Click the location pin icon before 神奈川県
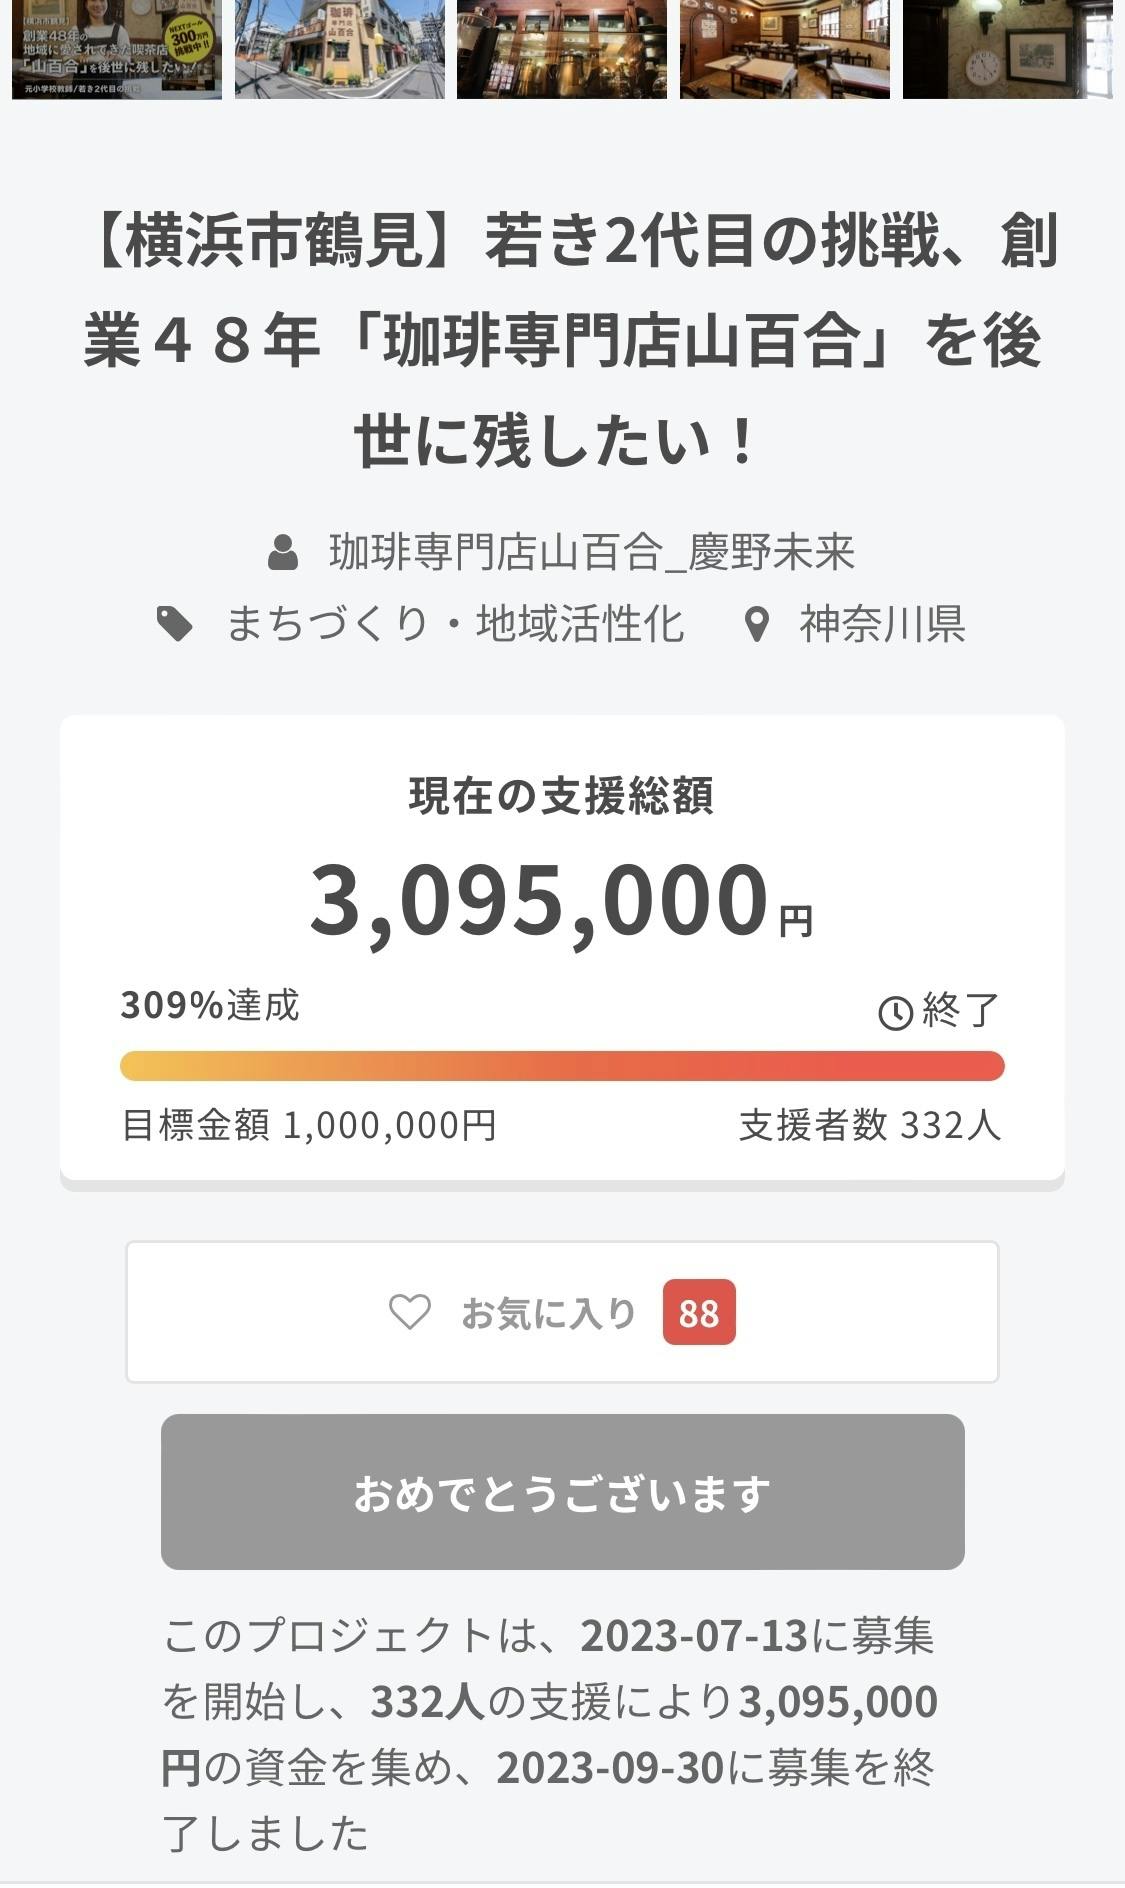This screenshot has width=1125, height=1888. click(x=757, y=625)
